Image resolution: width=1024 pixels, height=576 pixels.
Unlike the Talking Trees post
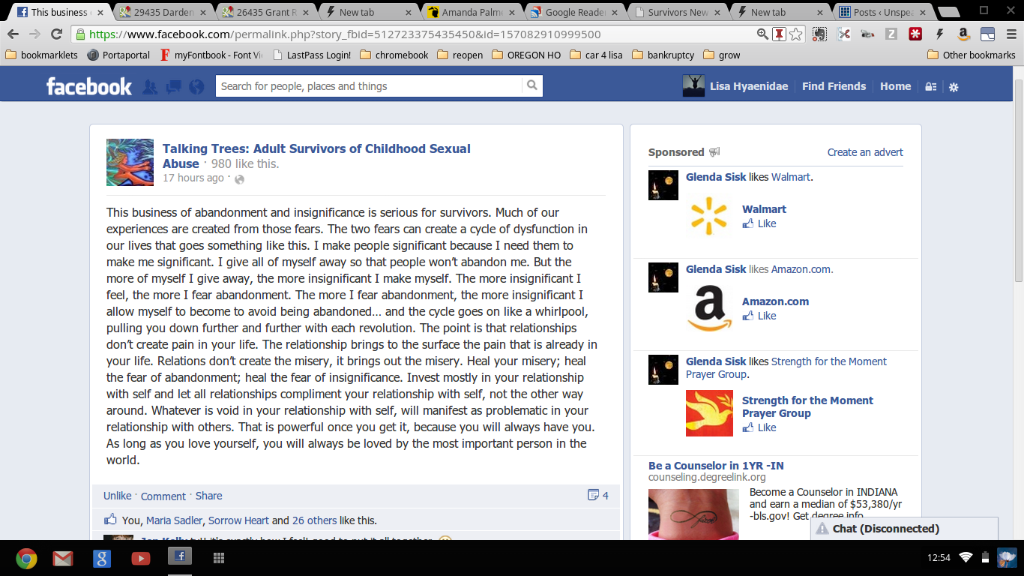point(117,496)
